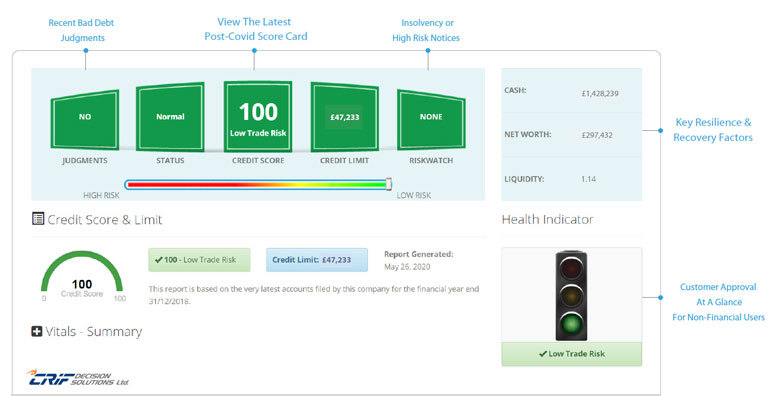Click the red-to-green risk gradient bar
The width and height of the screenshot is (780, 396).
257,185
